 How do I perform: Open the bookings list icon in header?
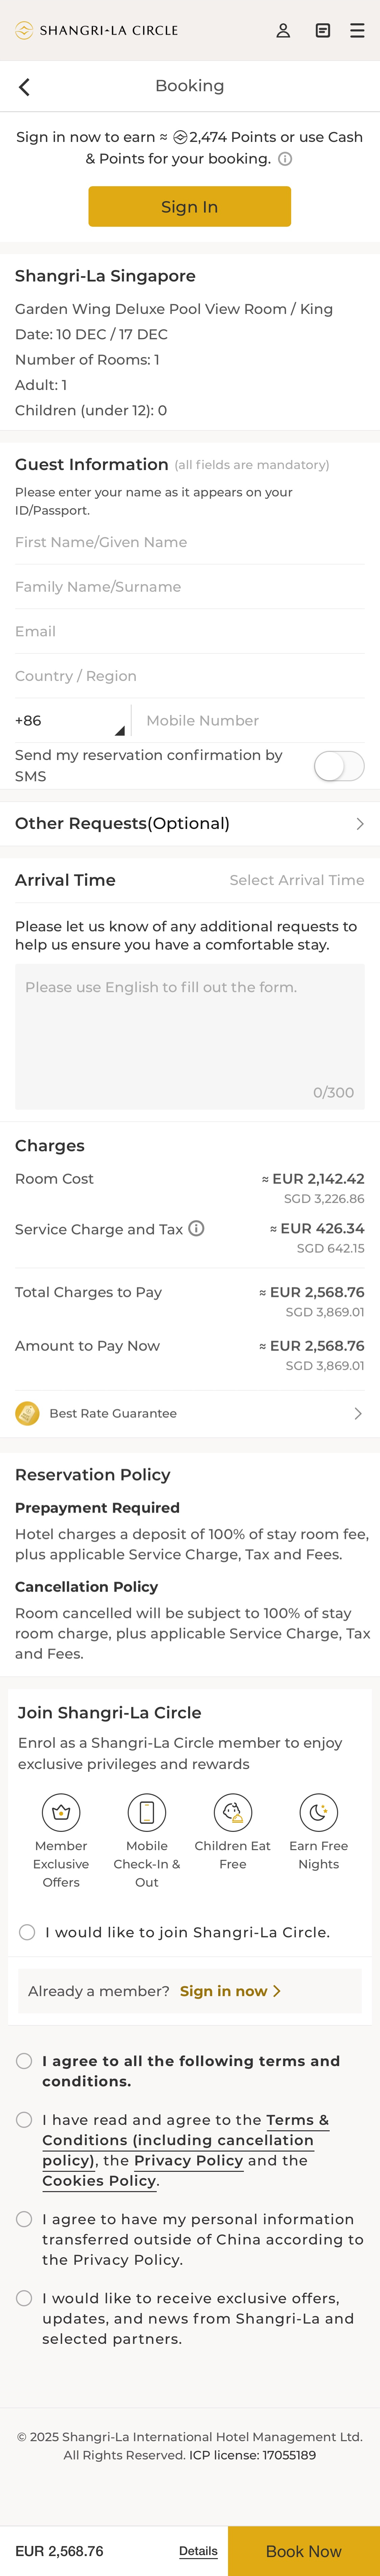click(322, 31)
